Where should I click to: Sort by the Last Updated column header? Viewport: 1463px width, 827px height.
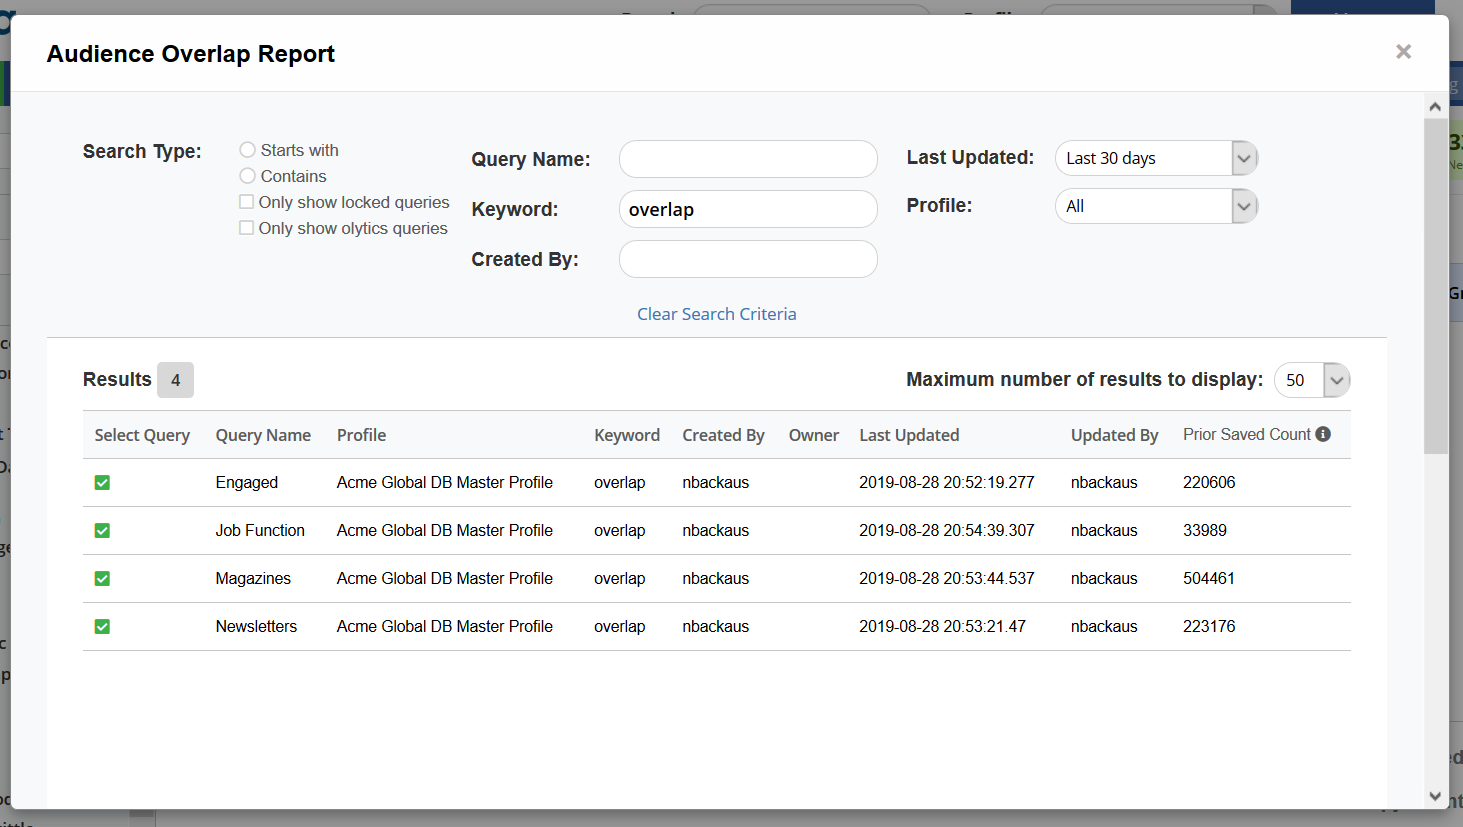tap(909, 435)
